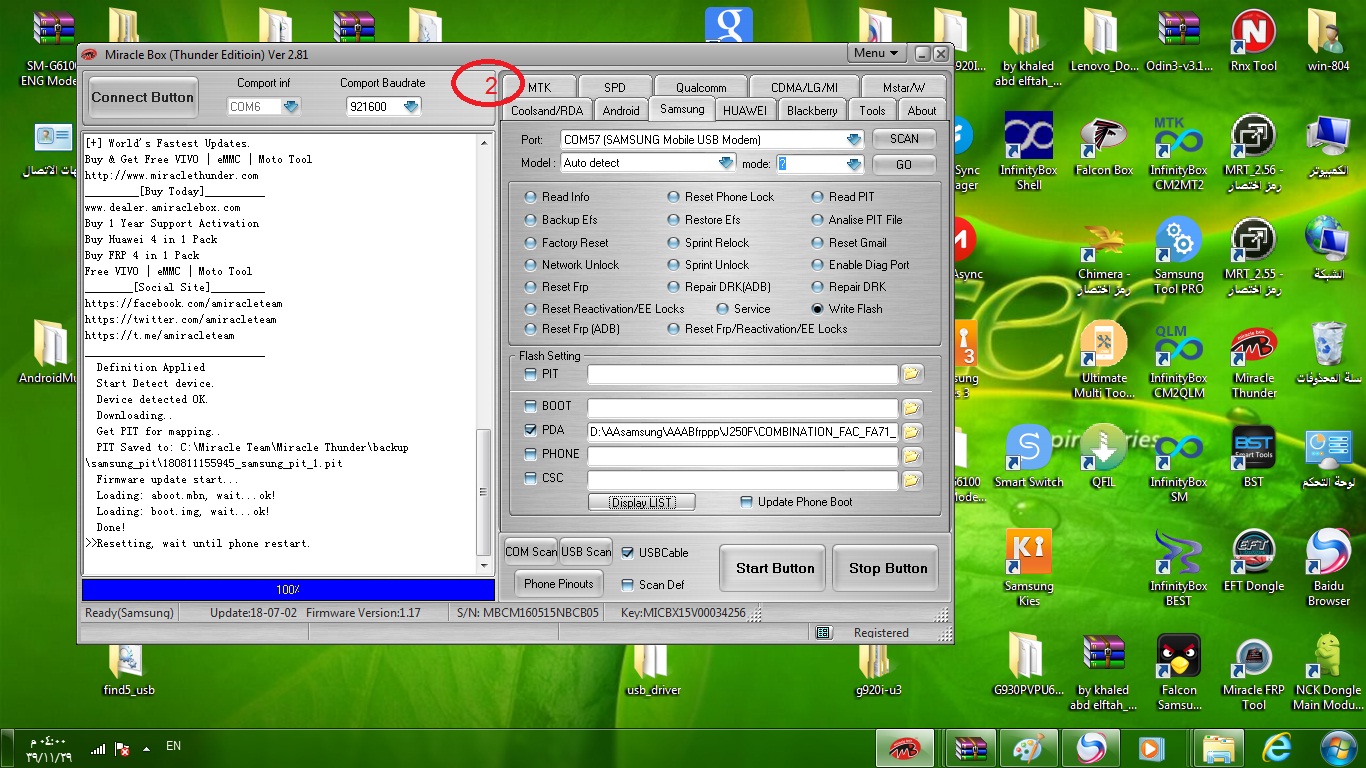
Task: Click the Display LIST button
Action: coord(641,502)
